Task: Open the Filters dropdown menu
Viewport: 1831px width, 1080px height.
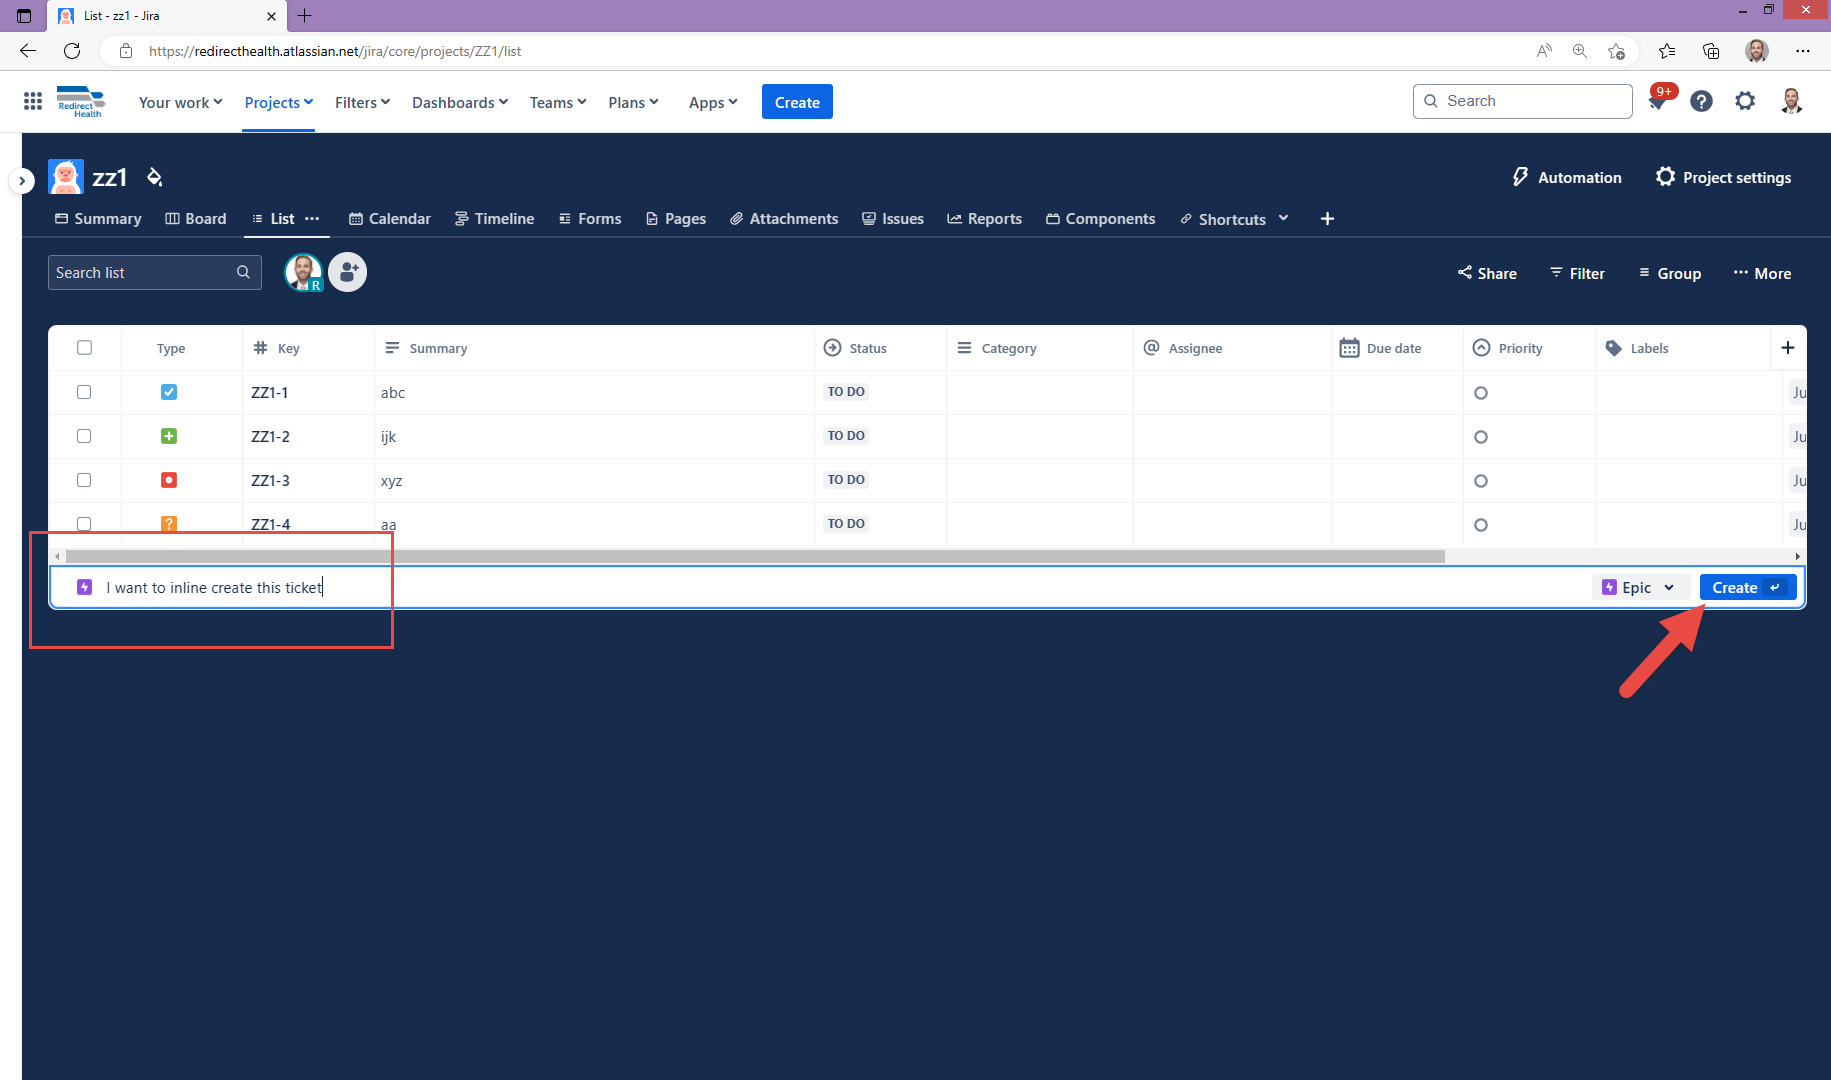Action: point(362,102)
